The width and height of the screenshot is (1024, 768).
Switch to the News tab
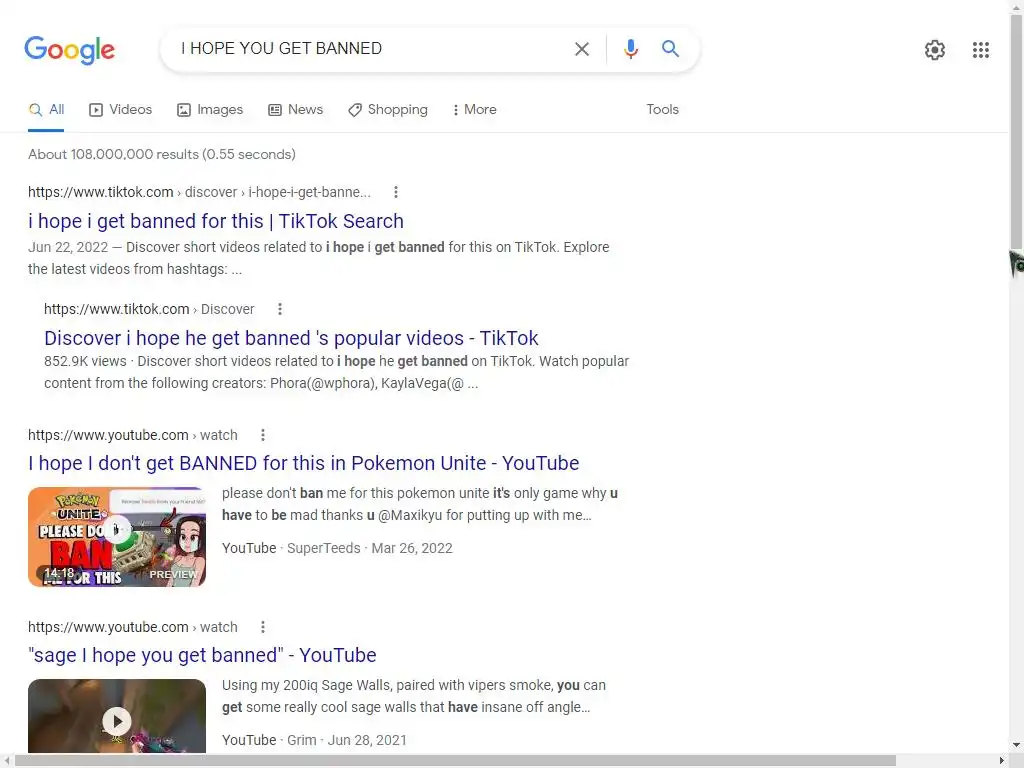[295, 110]
